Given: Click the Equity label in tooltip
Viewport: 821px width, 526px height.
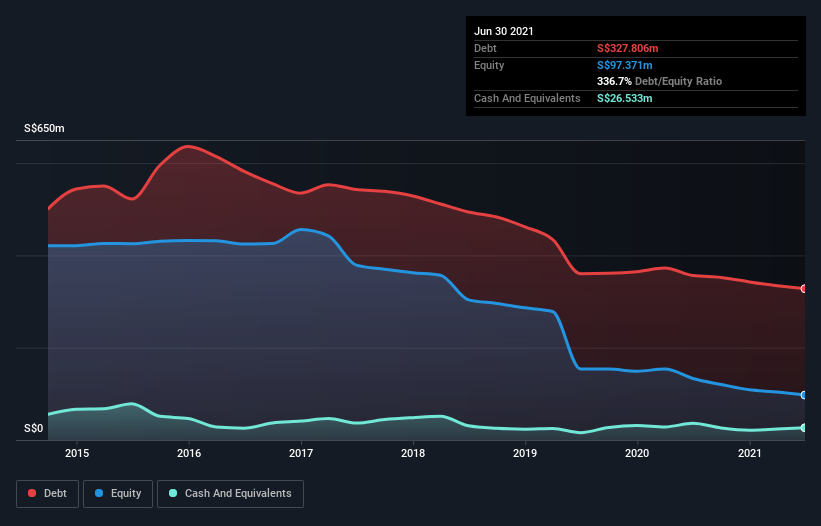Looking at the screenshot, I should click(x=489, y=65).
